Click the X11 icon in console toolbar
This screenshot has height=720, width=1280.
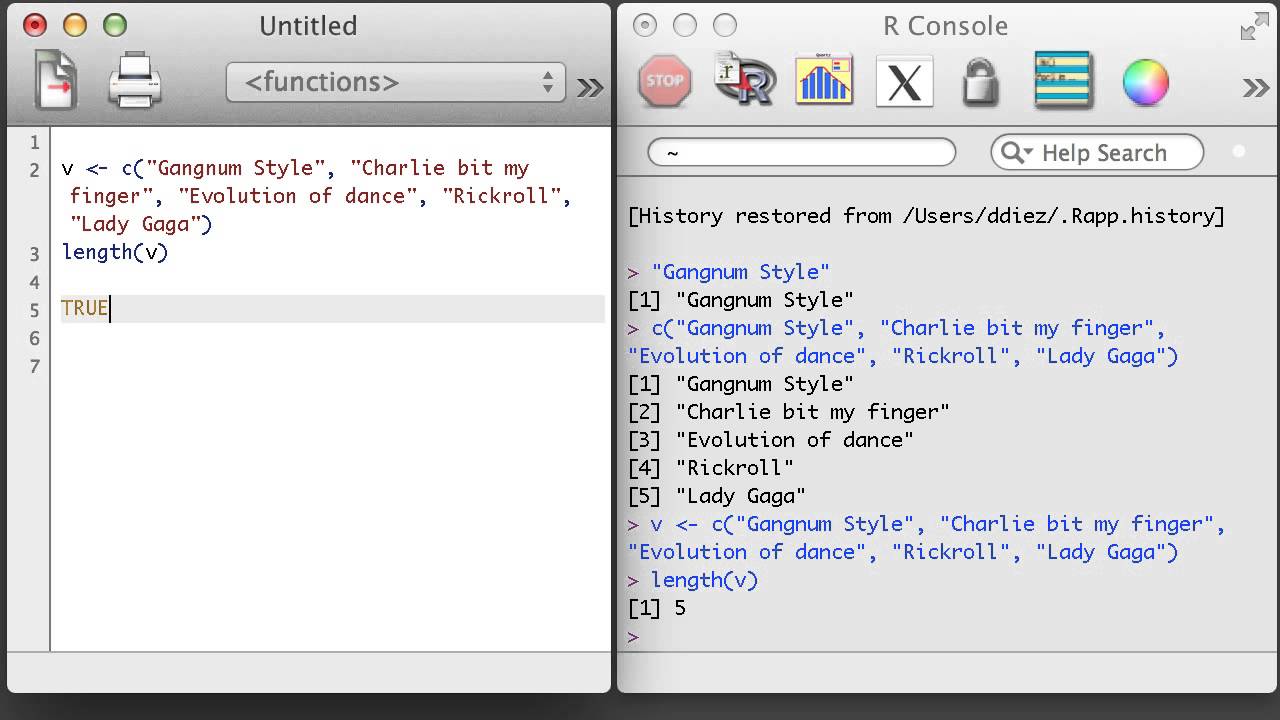[904, 82]
